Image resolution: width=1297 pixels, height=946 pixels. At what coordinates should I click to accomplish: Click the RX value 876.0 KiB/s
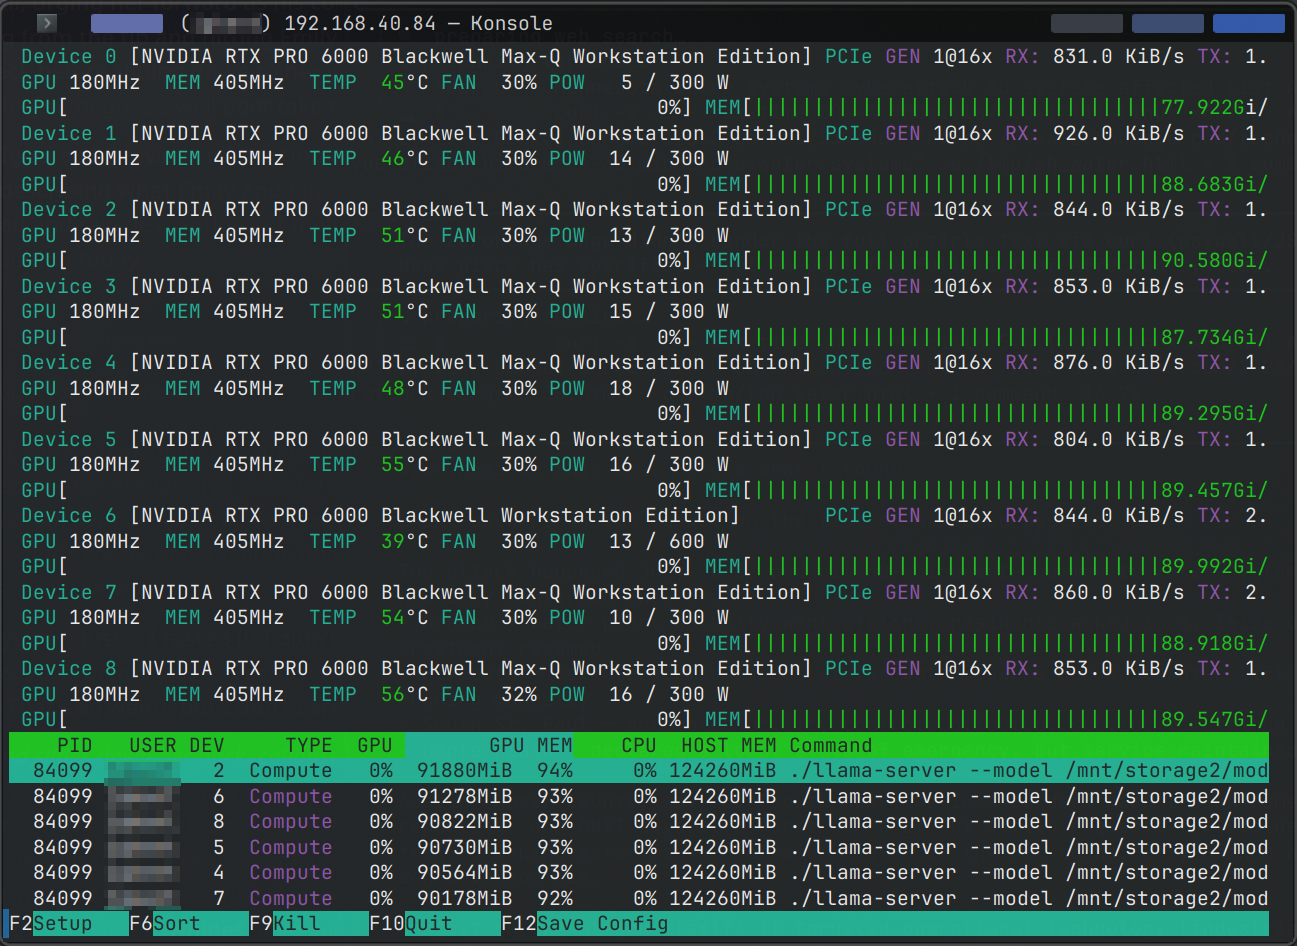(1119, 363)
